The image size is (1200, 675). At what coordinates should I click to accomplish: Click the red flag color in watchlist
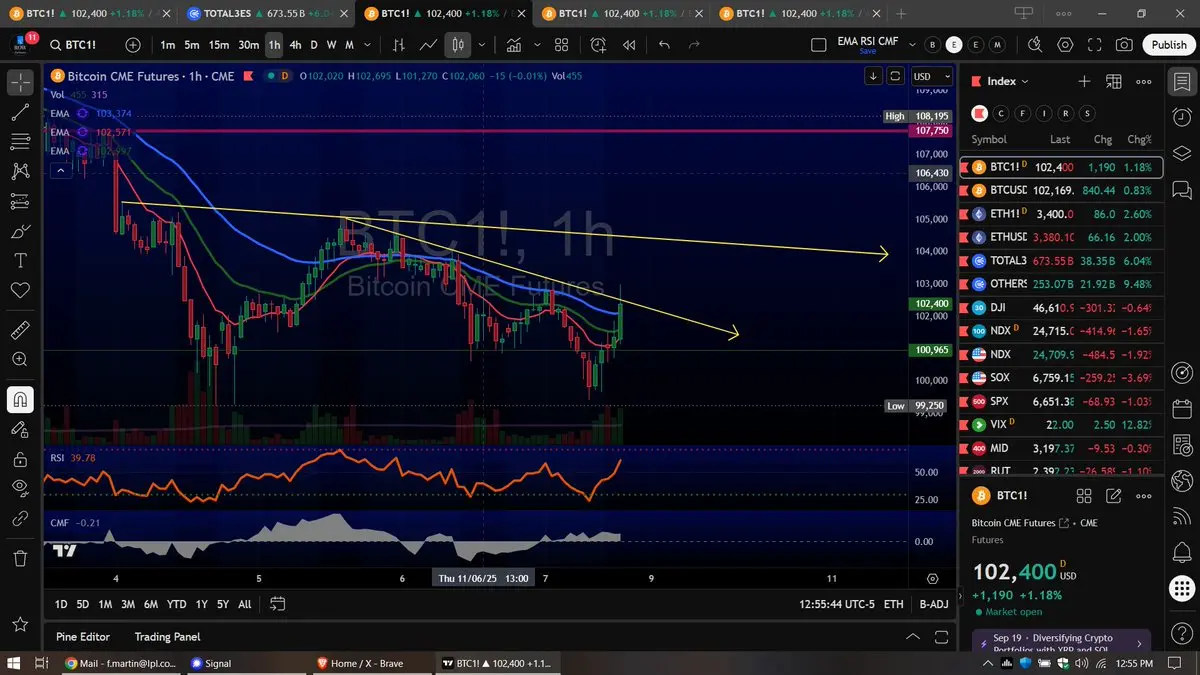pyautogui.click(x=981, y=113)
